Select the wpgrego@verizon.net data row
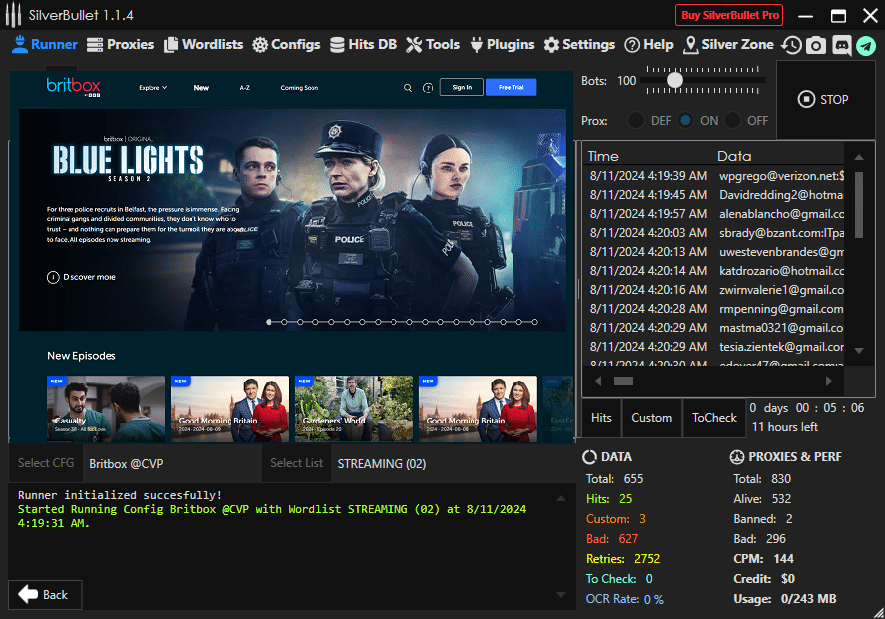The height and width of the screenshot is (619, 885). [x=714, y=176]
